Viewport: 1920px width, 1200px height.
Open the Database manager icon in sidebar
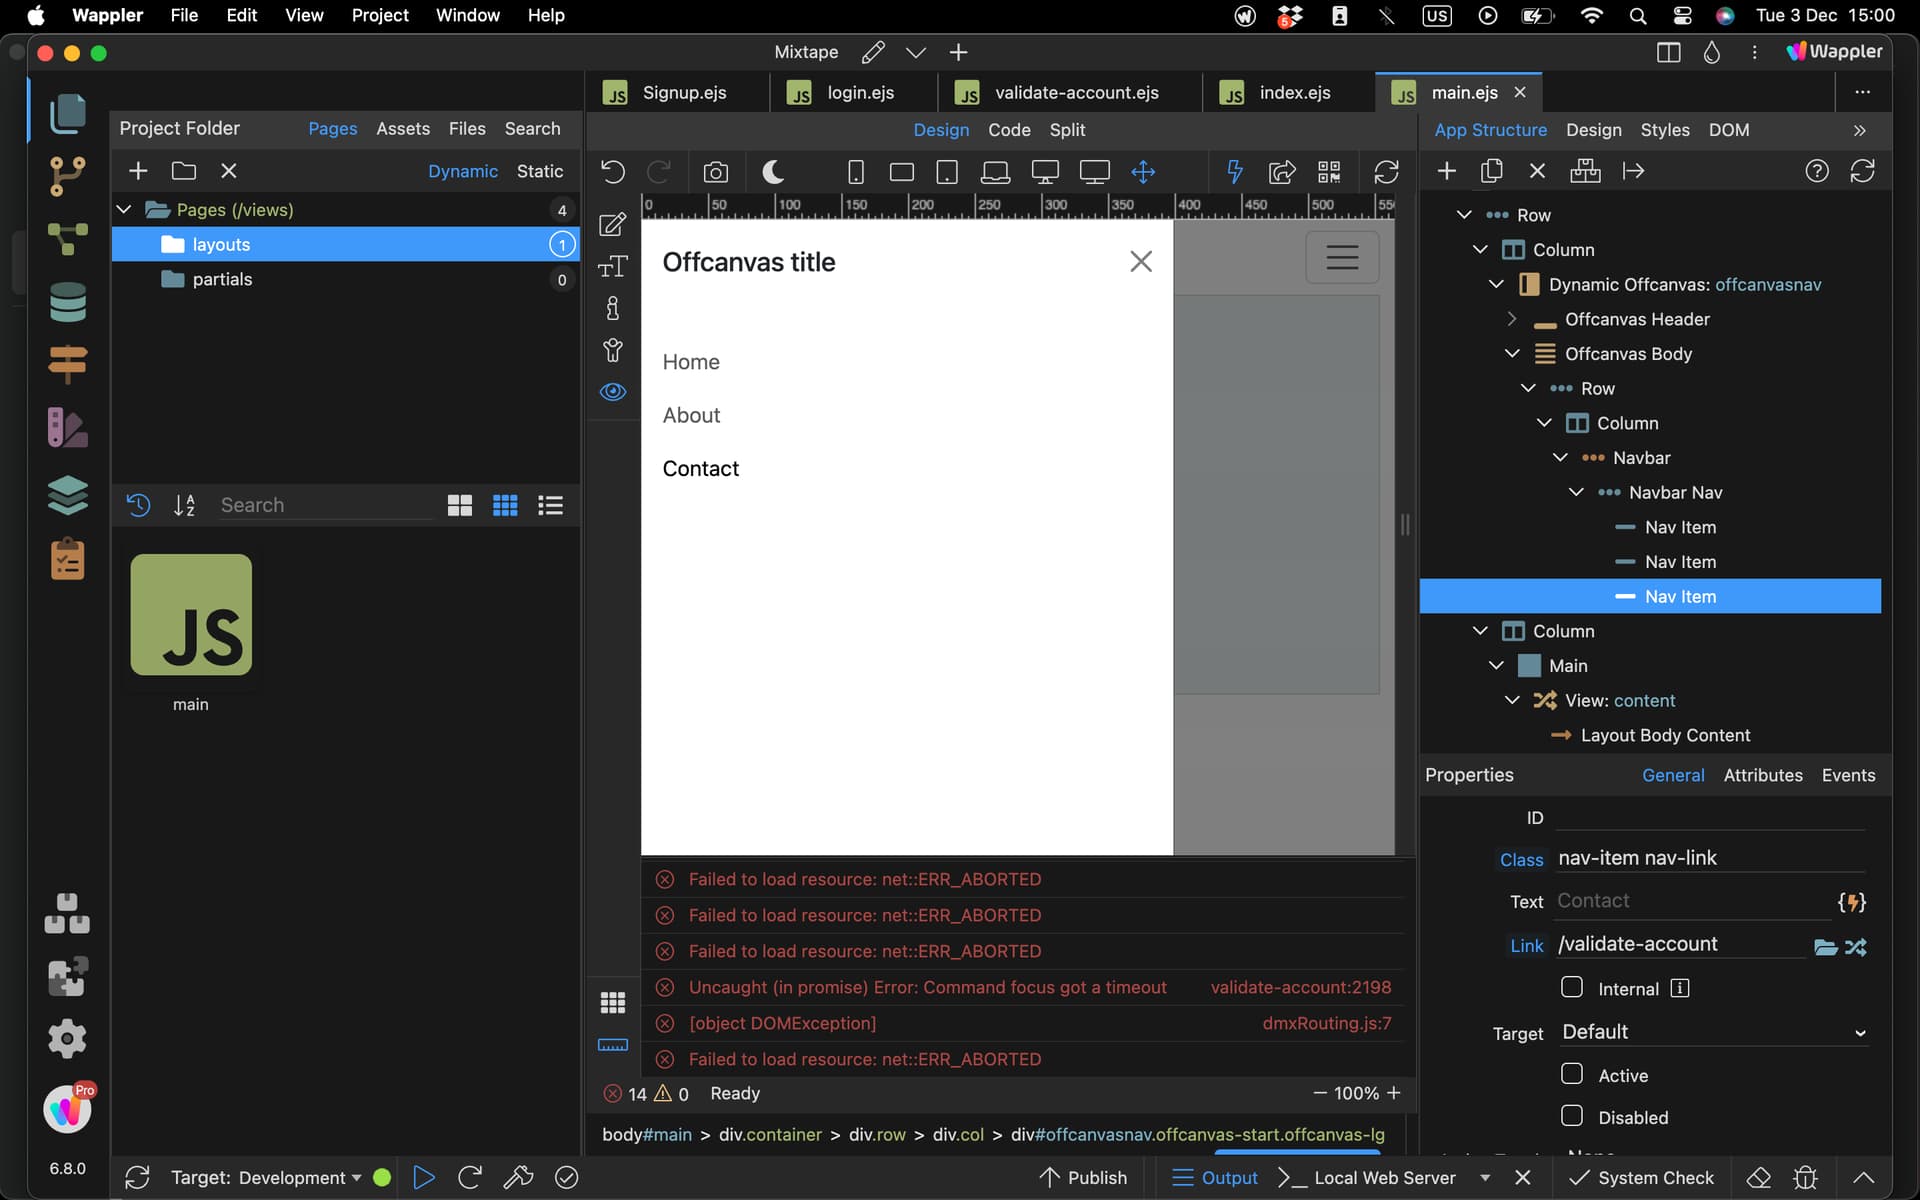67,302
